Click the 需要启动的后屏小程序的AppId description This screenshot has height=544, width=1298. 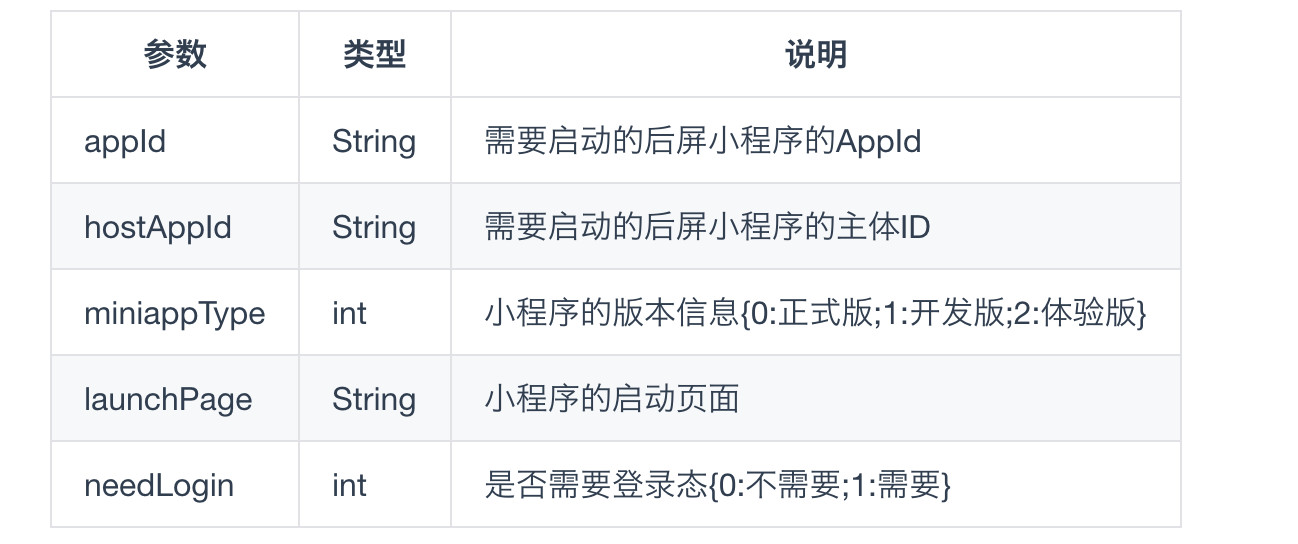702,142
